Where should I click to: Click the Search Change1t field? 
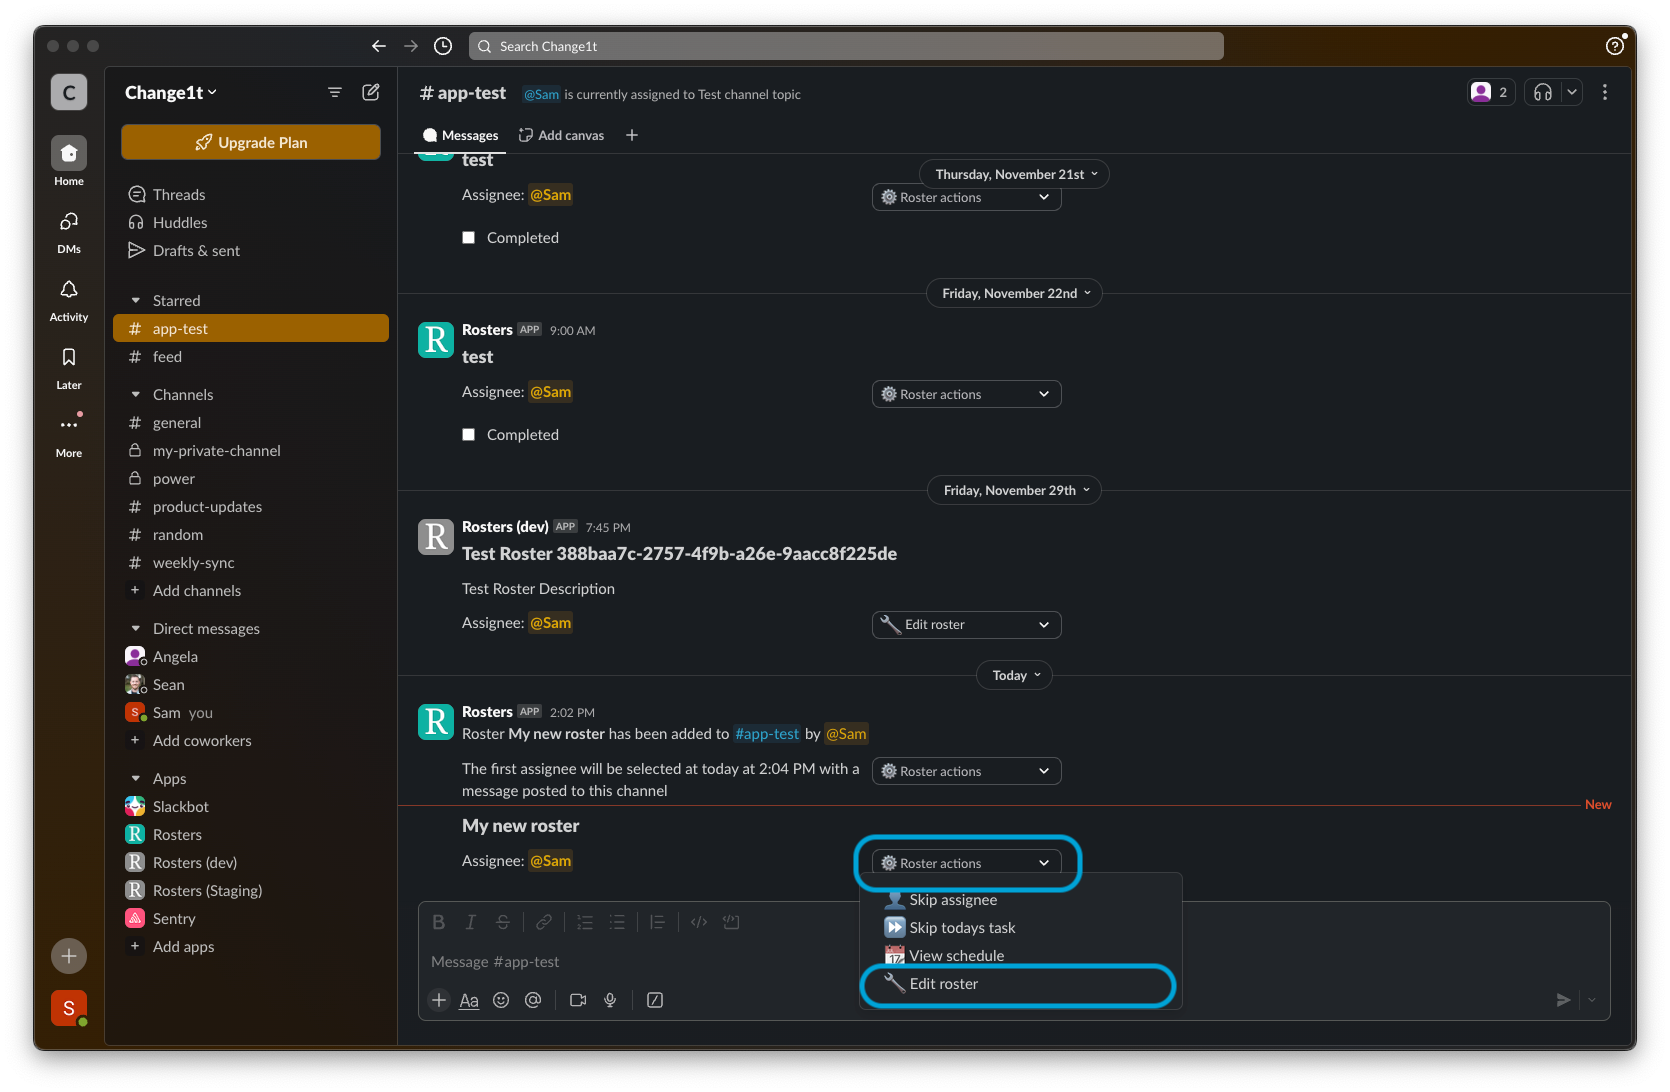pos(846,46)
